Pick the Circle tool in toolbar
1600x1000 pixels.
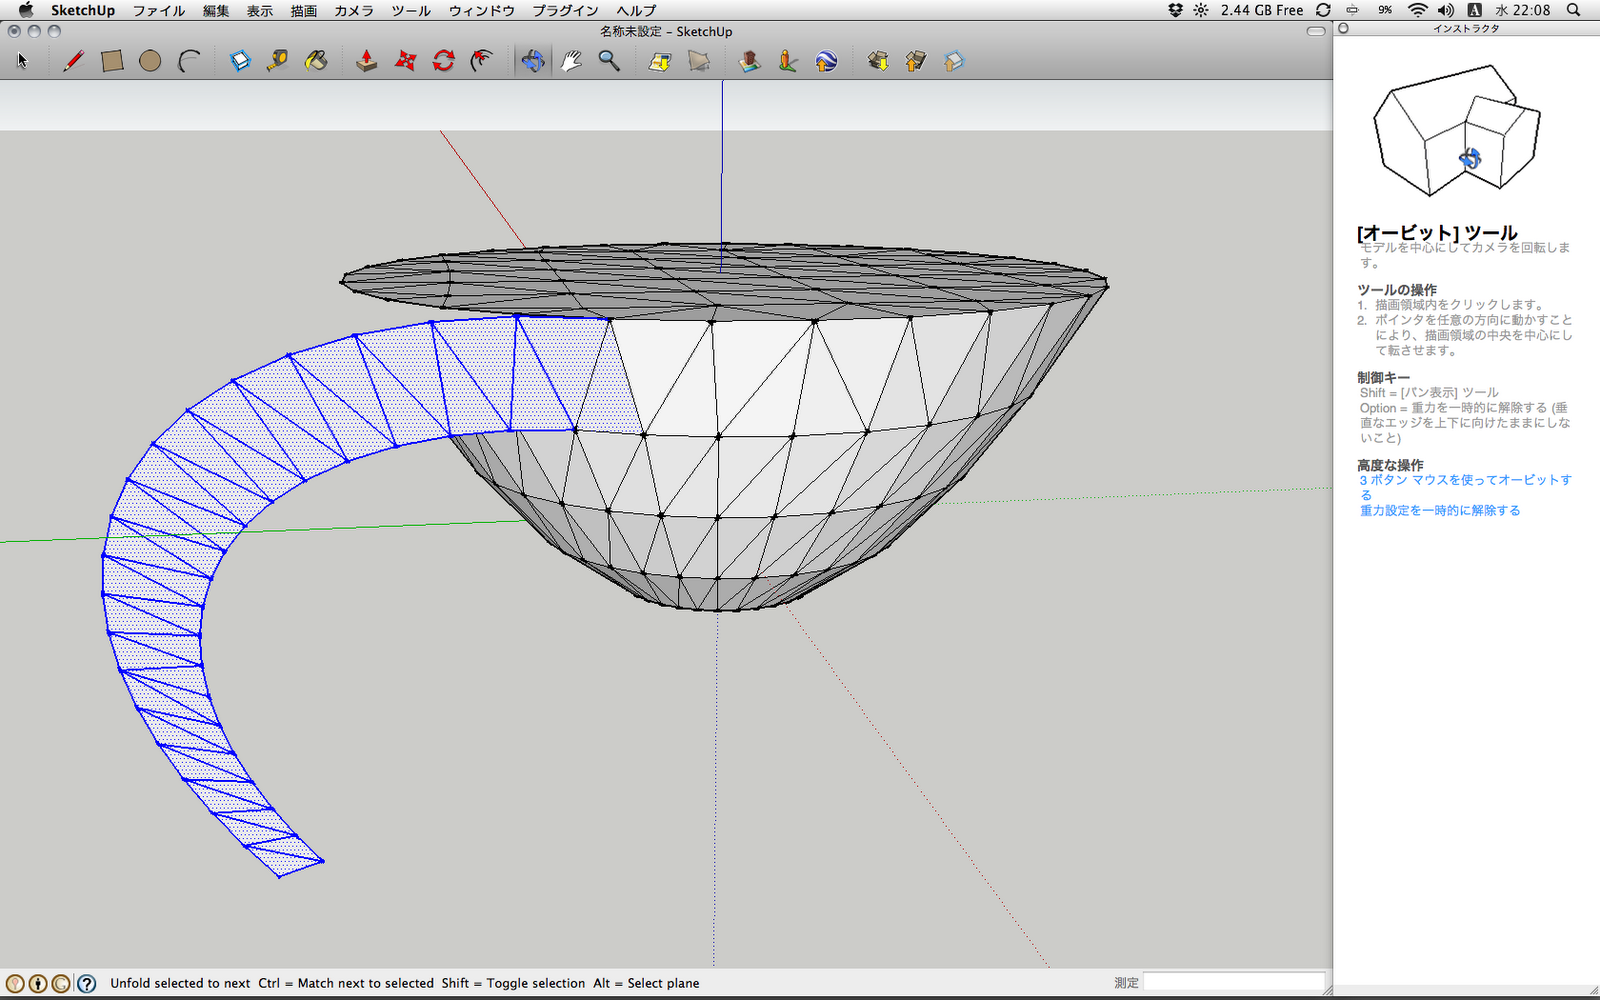click(150, 61)
